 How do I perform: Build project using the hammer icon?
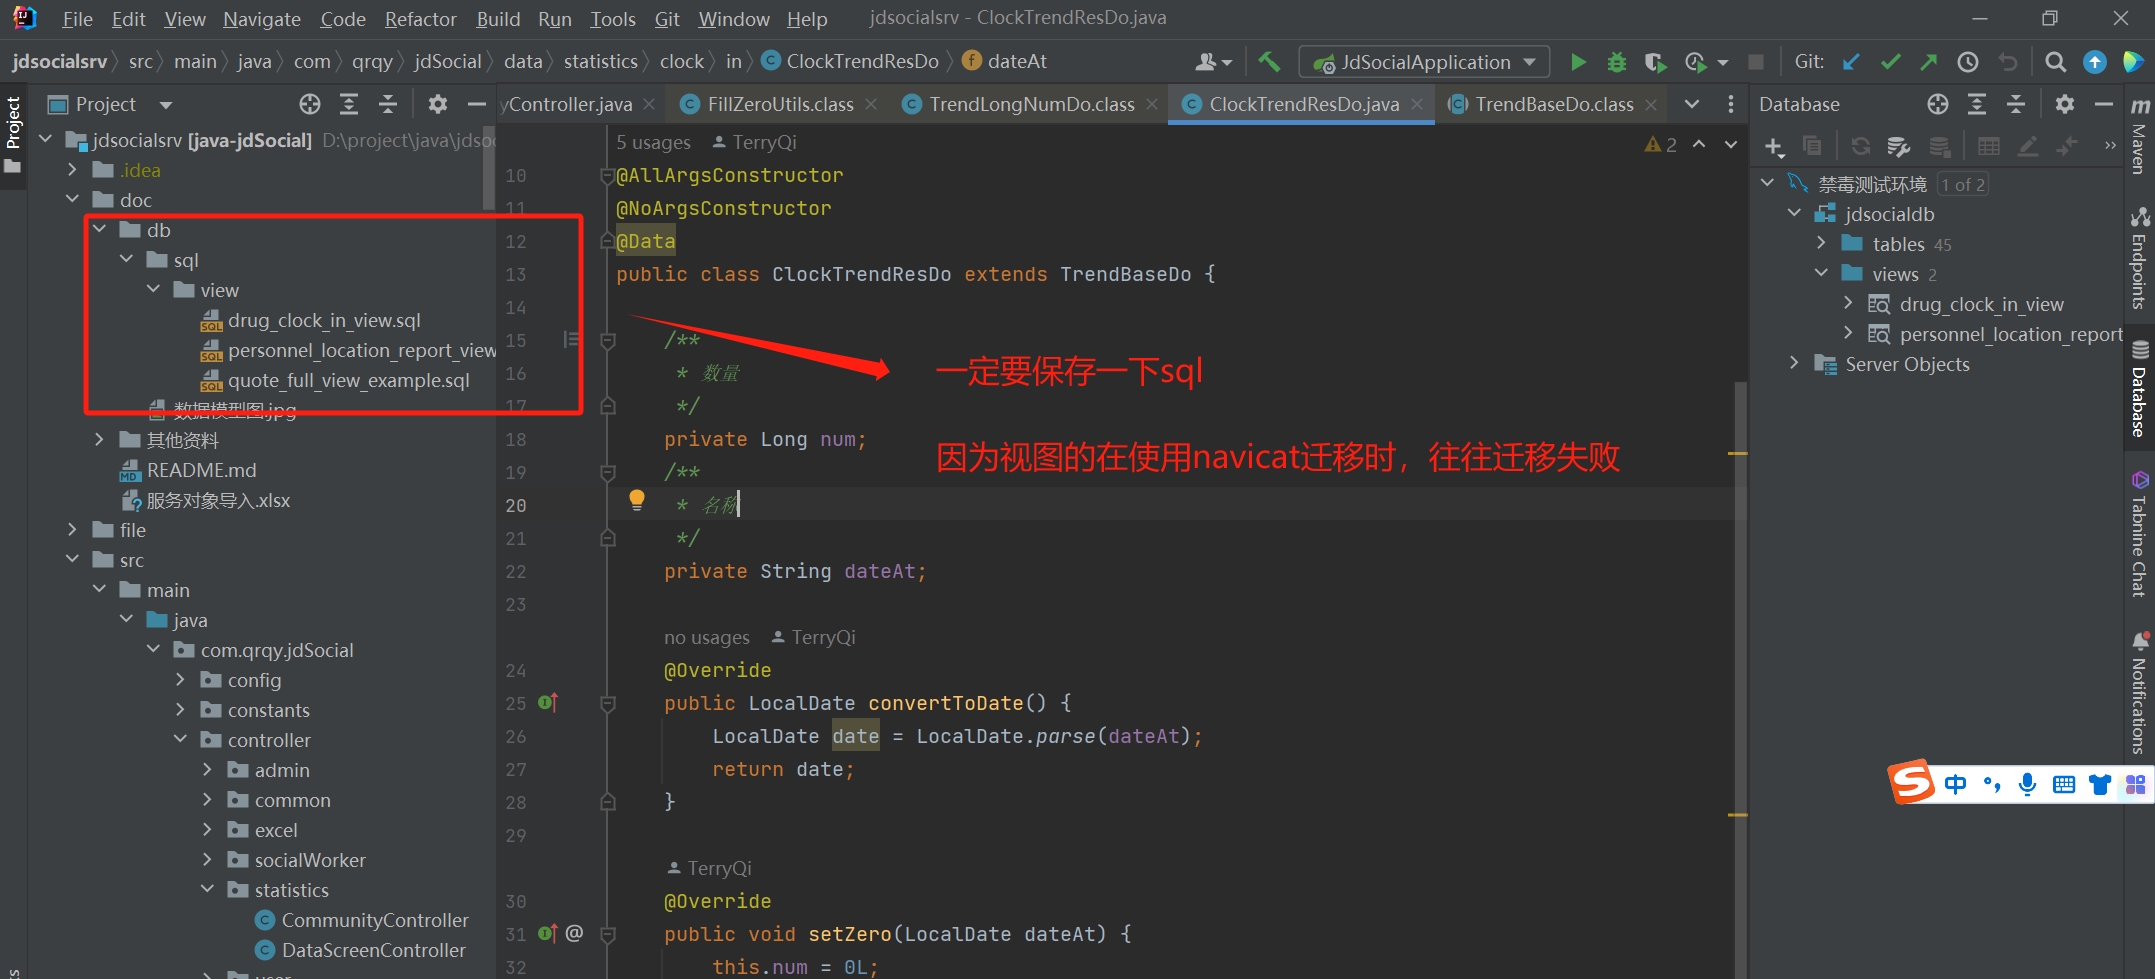tap(1269, 62)
